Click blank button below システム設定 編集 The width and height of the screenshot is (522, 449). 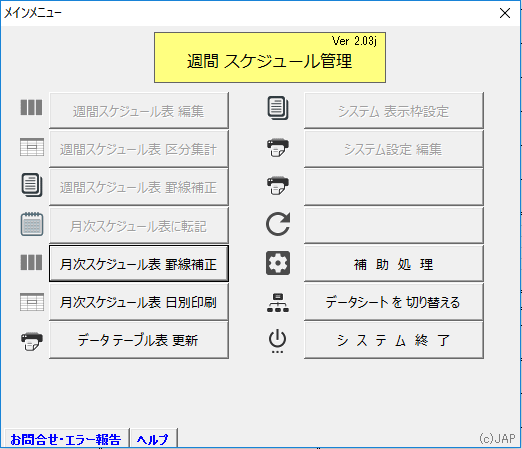click(x=394, y=187)
